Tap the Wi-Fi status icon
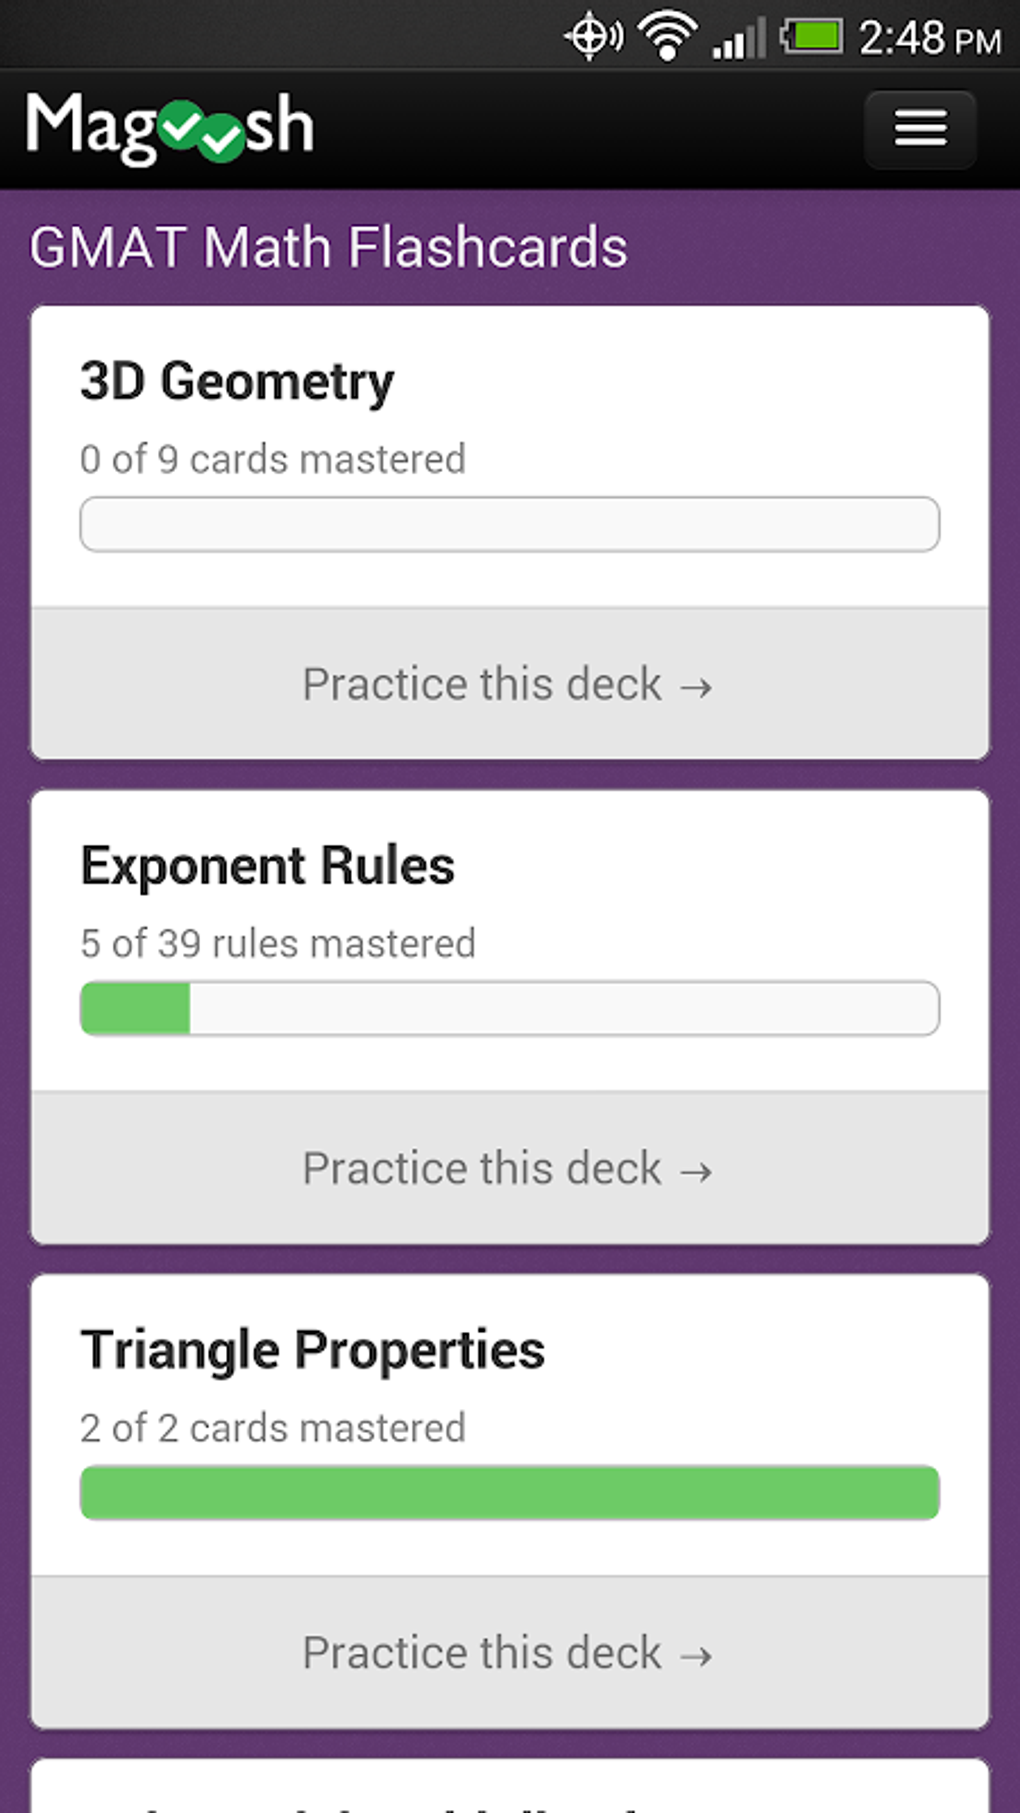The width and height of the screenshot is (1020, 1813). tap(668, 38)
